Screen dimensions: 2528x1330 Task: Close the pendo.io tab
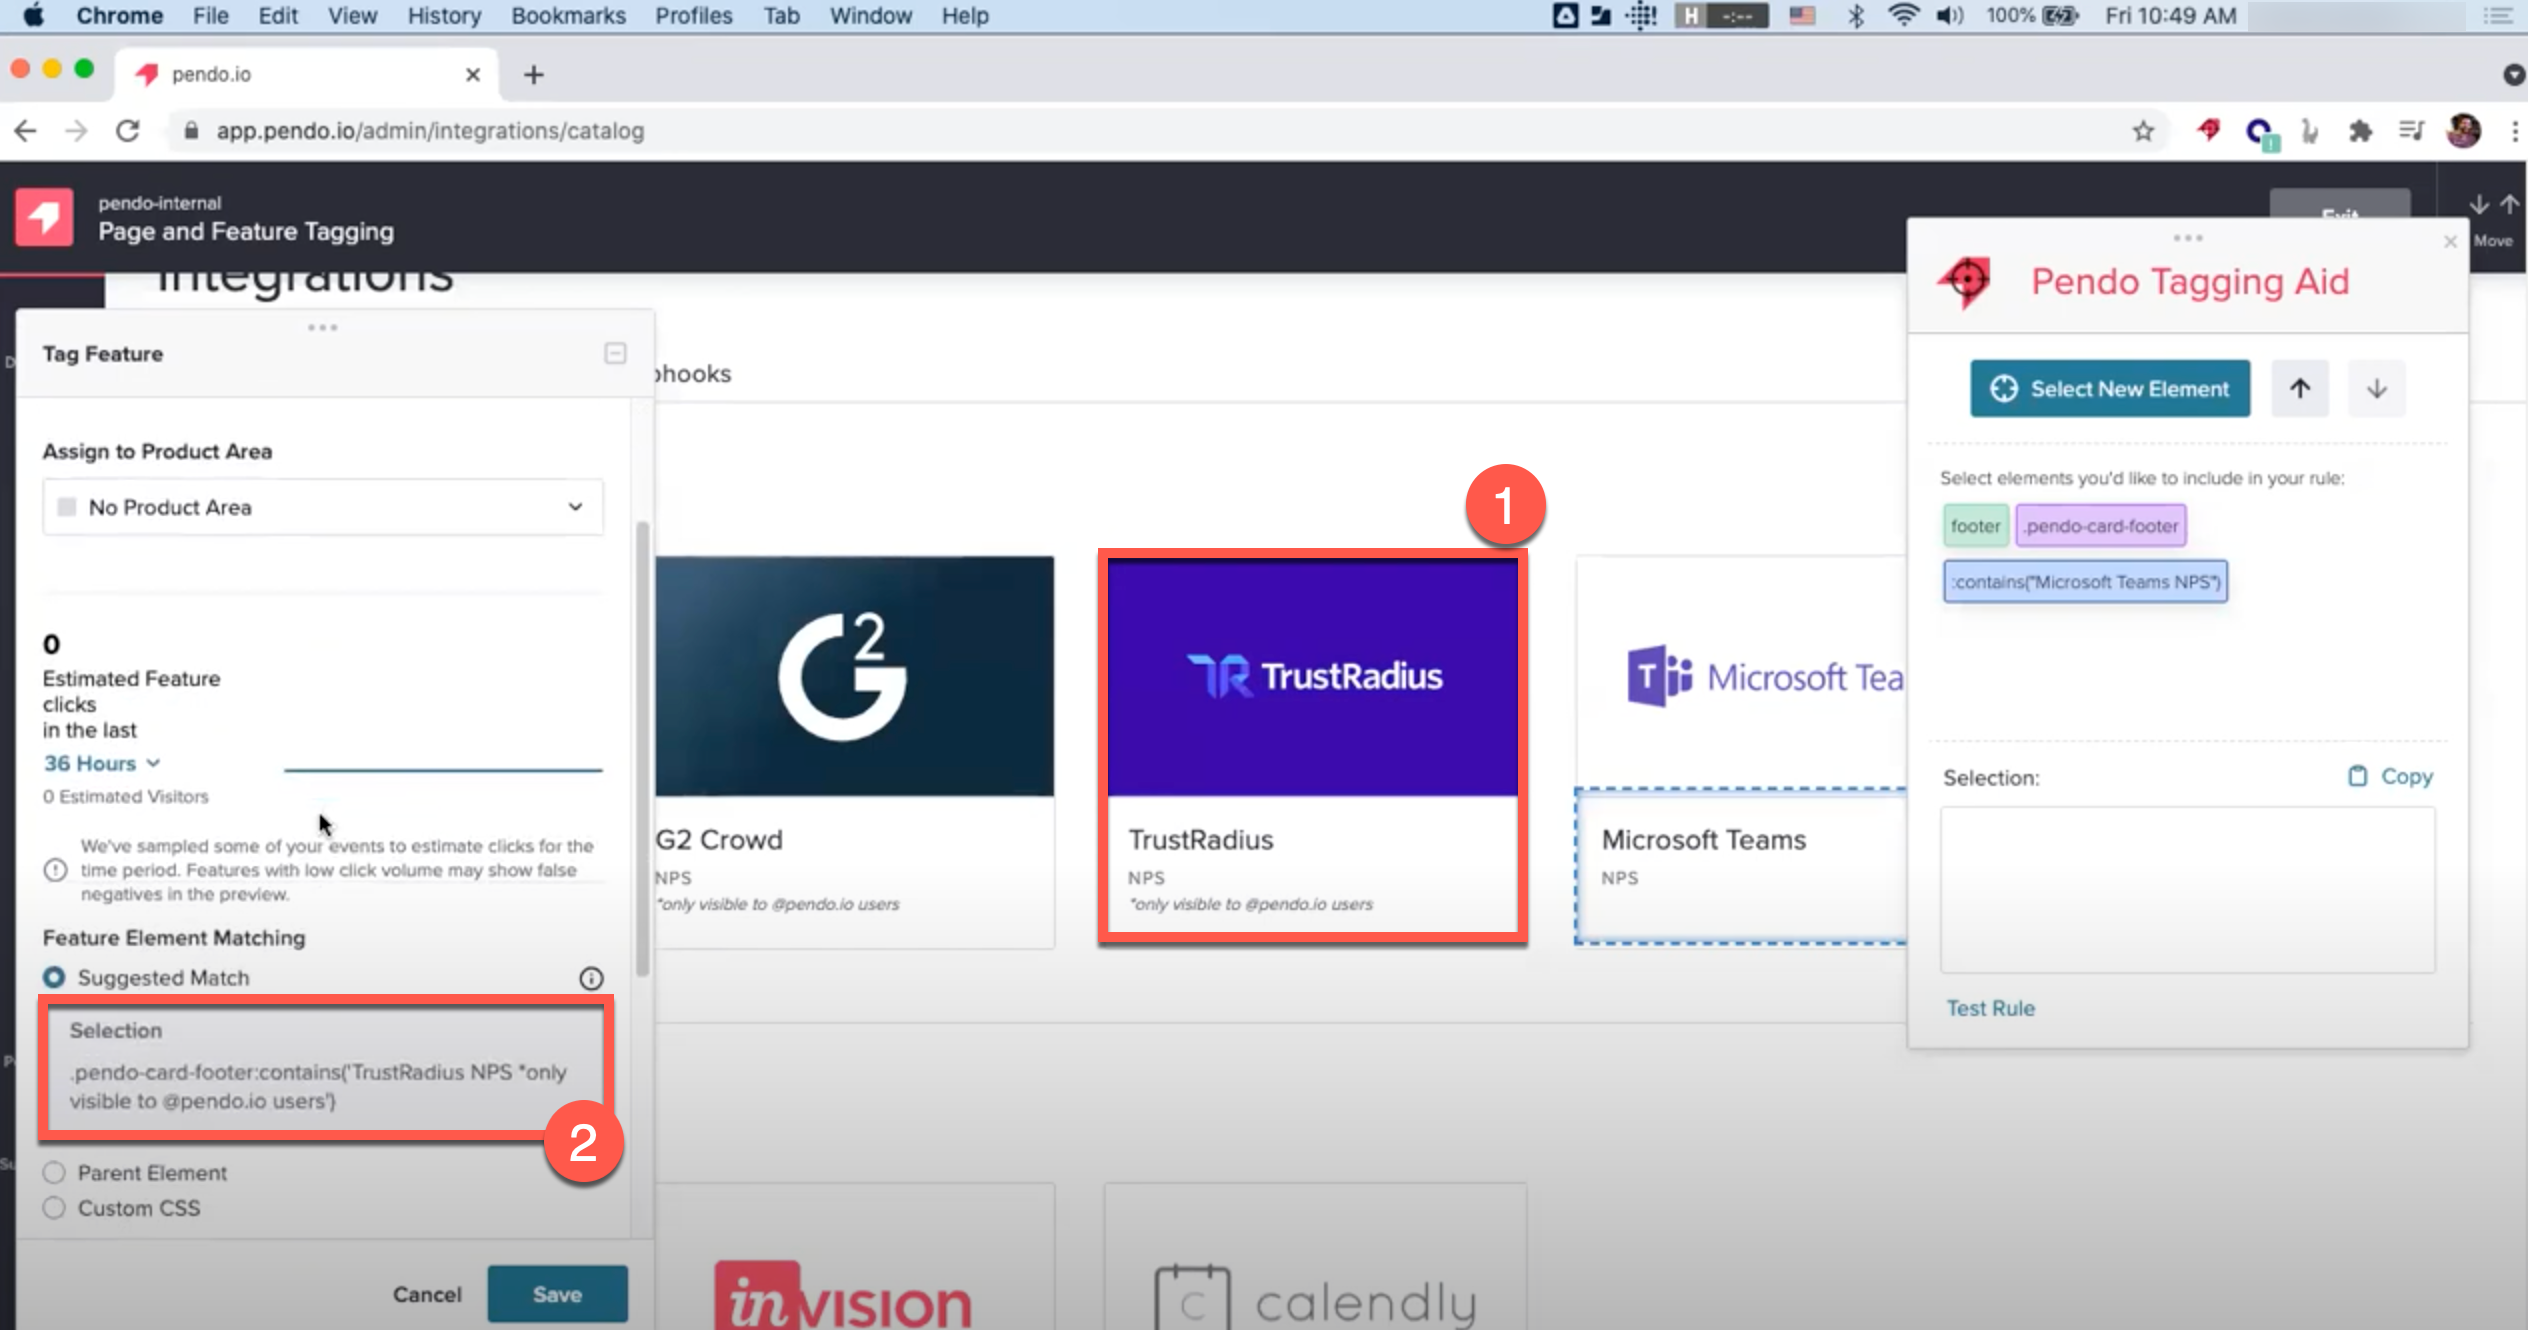pos(473,74)
